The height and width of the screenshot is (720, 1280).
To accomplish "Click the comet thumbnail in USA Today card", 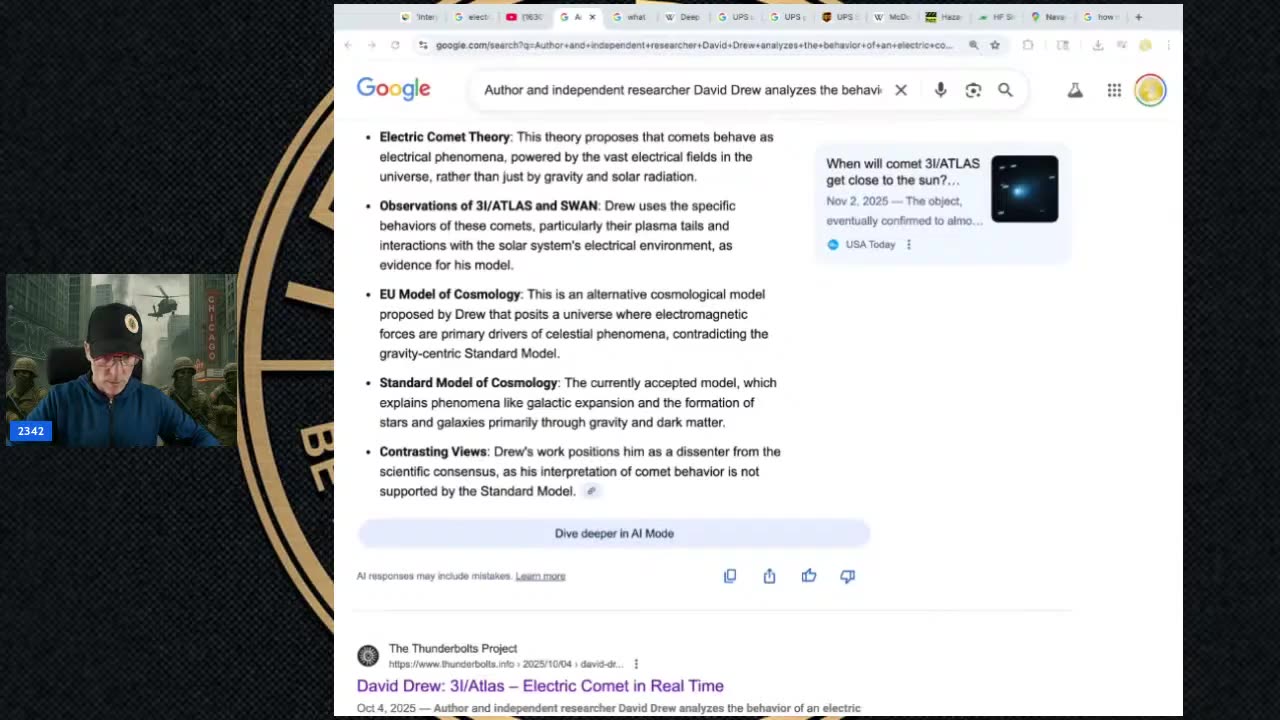I will point(1024,189).
